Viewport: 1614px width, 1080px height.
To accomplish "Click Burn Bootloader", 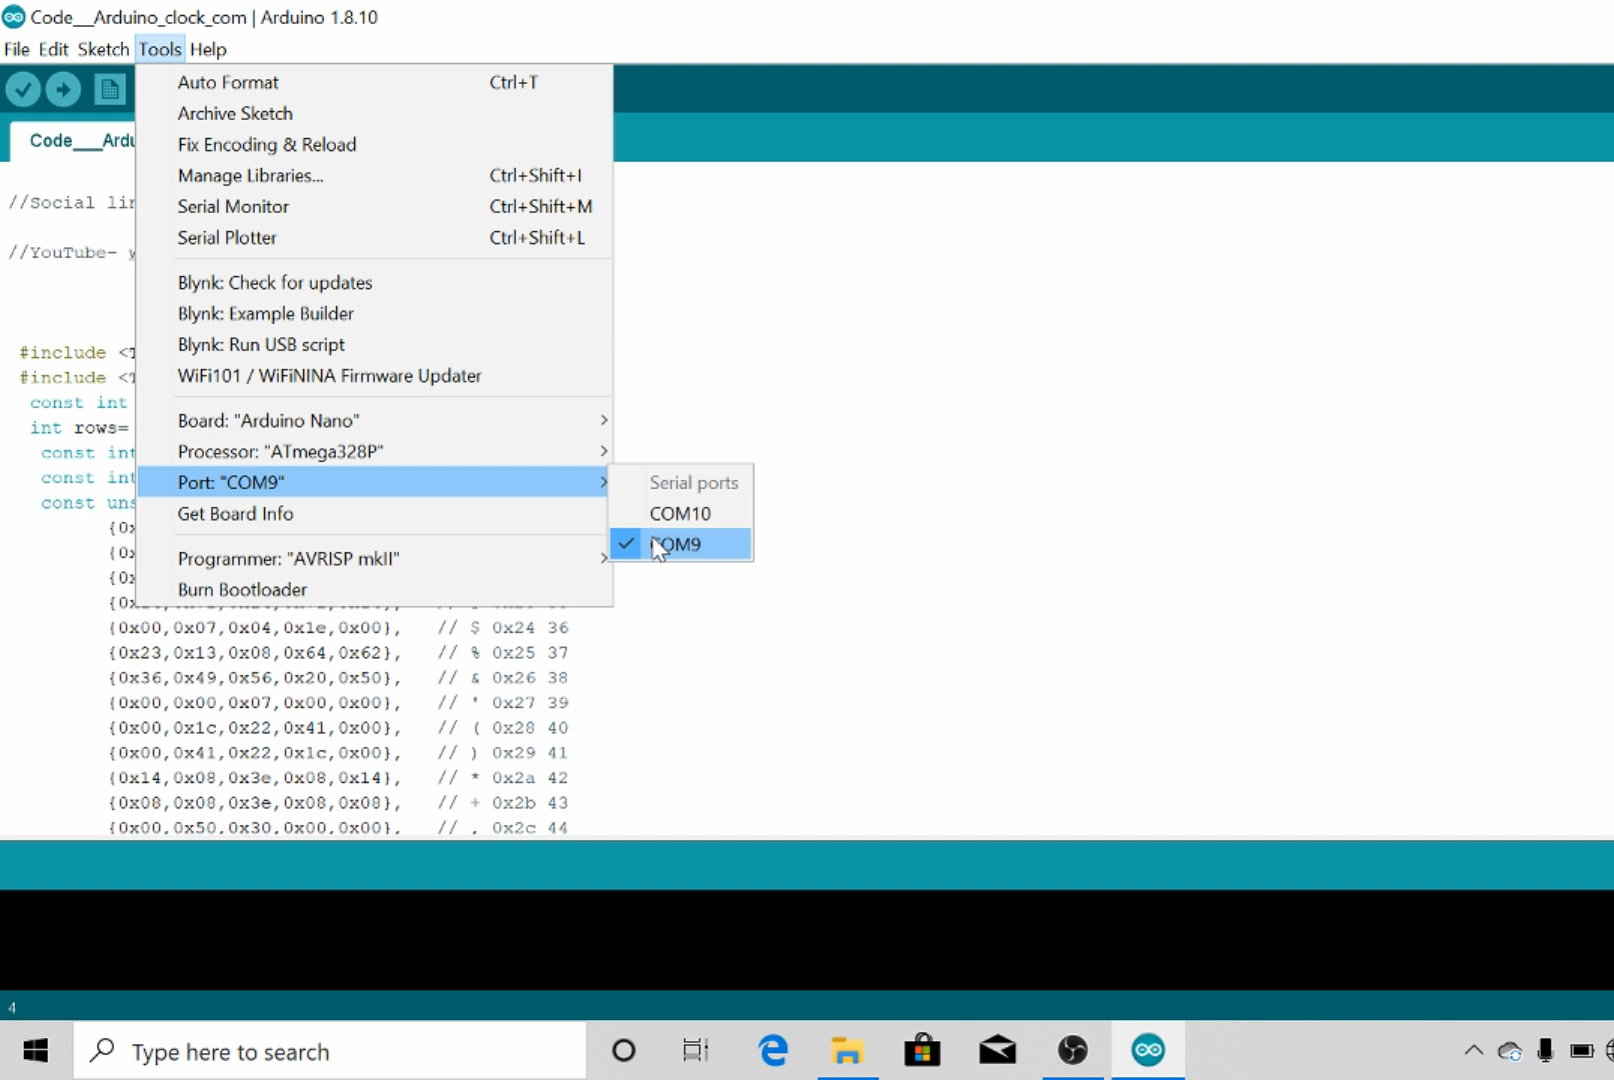I will pos(242,589).
